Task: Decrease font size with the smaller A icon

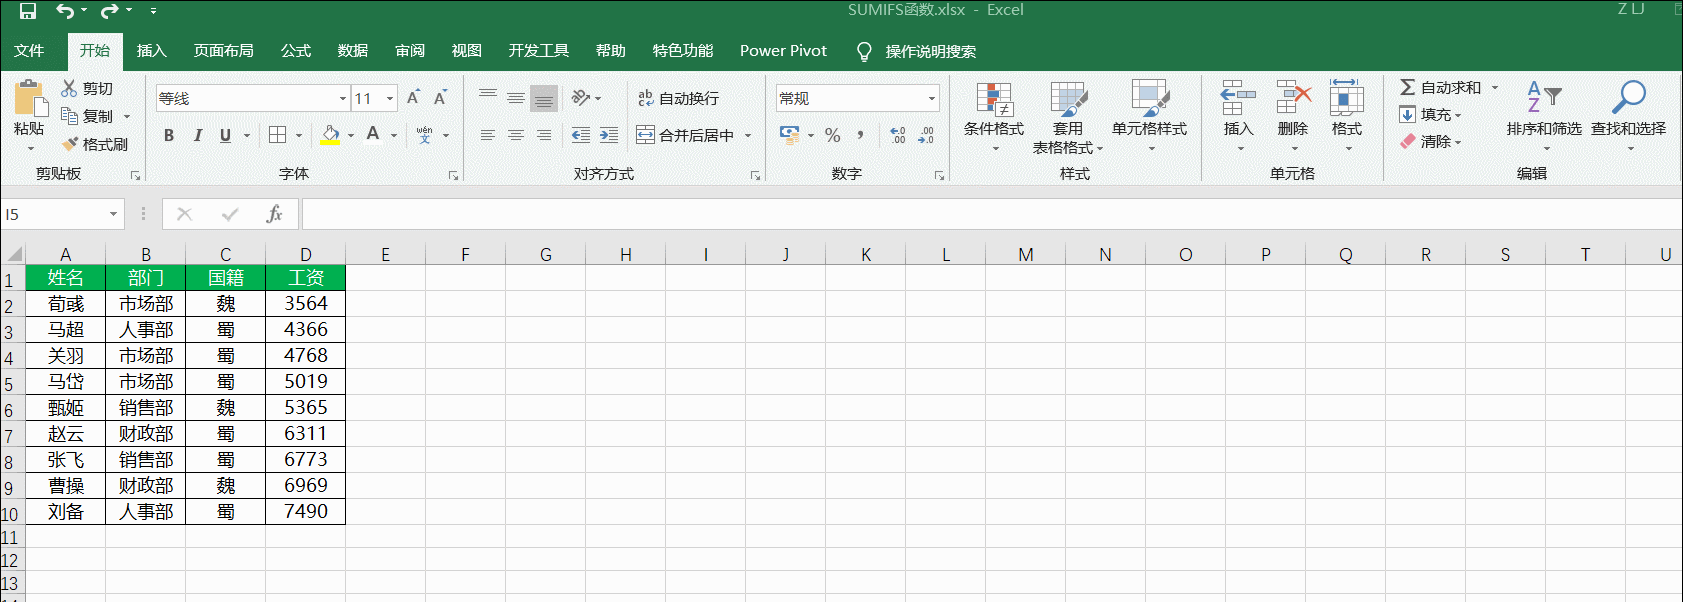Action: [440, 98]
